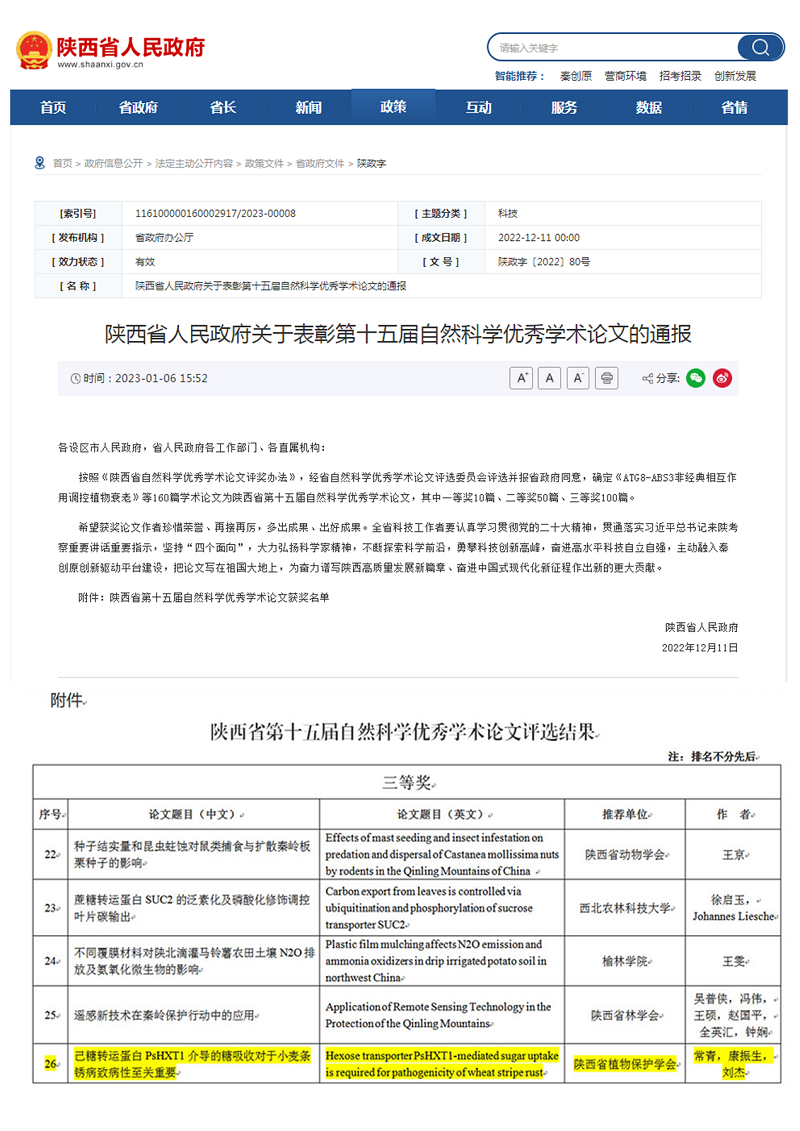Image resolution: width=800 pixels, height=1131 pixels.
Task: Click English title Plastic film mulching affects N2O
Action: click(x=436, y=961)
